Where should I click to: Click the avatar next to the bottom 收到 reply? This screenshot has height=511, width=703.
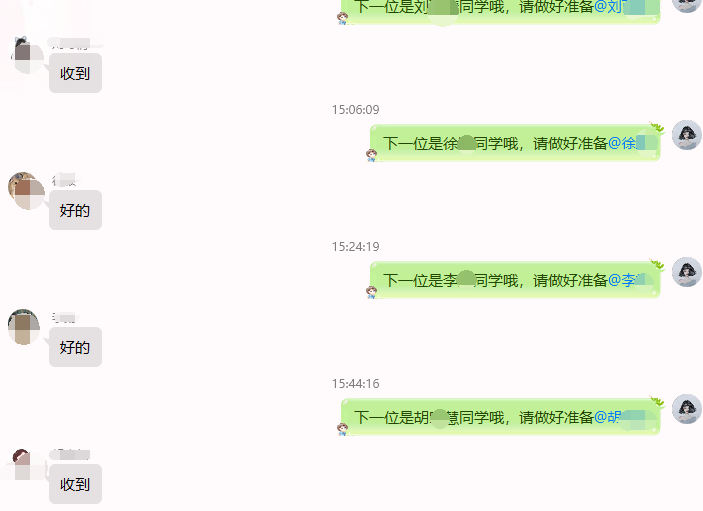pos(27,464)
